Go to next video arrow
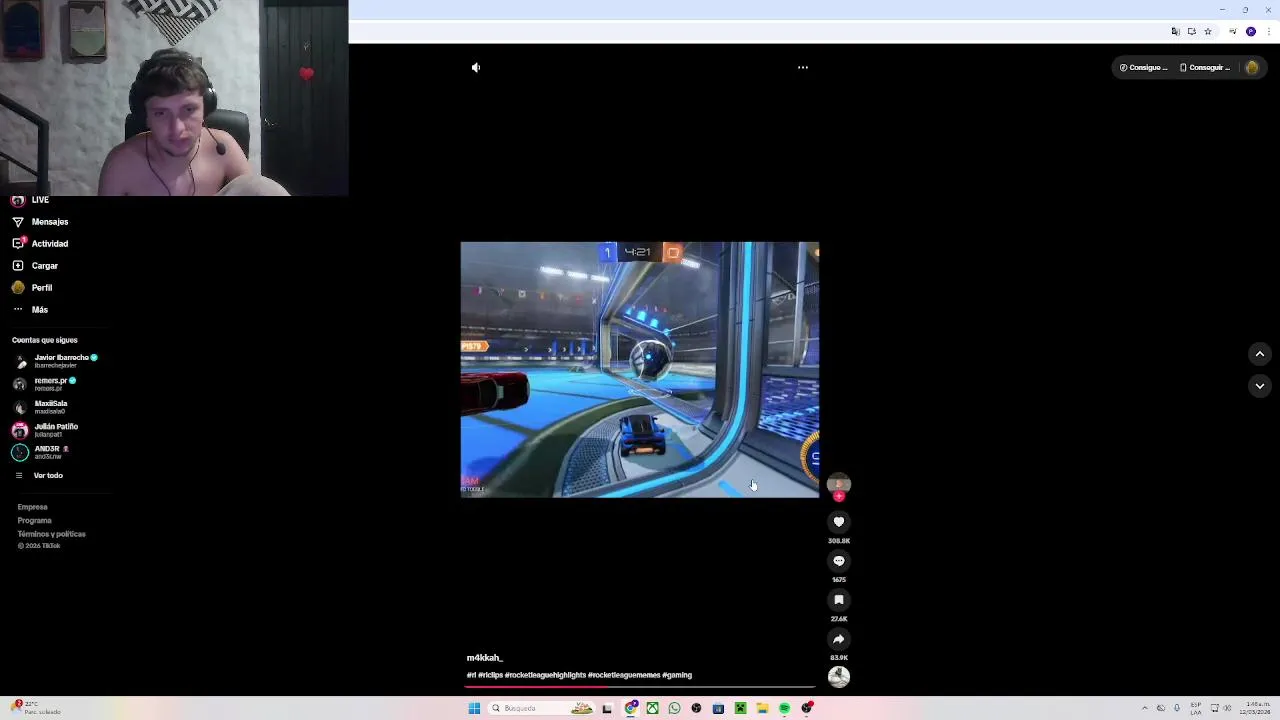This screenshot has height=720, width=1280. pyautogui.click(x=1260, y=386)
